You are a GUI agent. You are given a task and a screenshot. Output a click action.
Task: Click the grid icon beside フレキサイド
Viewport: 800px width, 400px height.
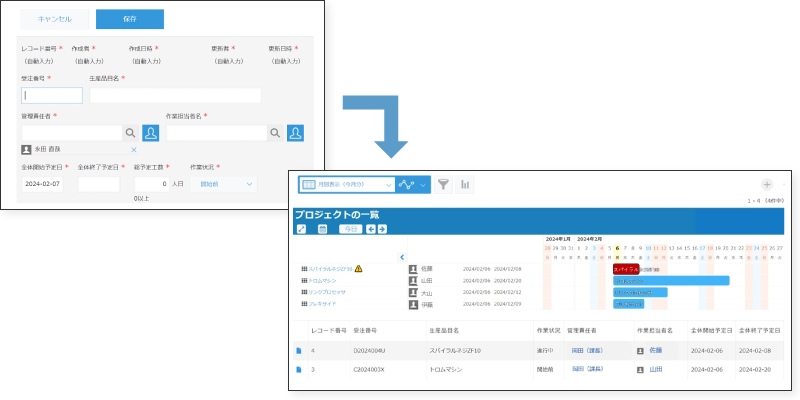tap(305, 304)
